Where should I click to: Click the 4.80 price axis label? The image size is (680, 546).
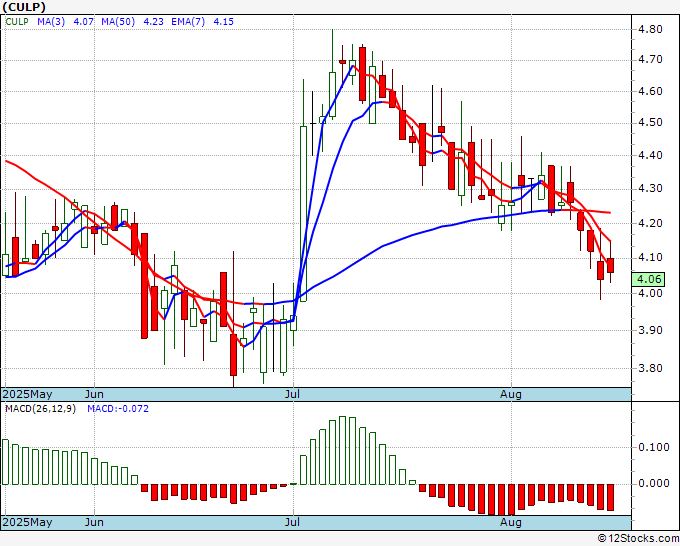point(650,29)
